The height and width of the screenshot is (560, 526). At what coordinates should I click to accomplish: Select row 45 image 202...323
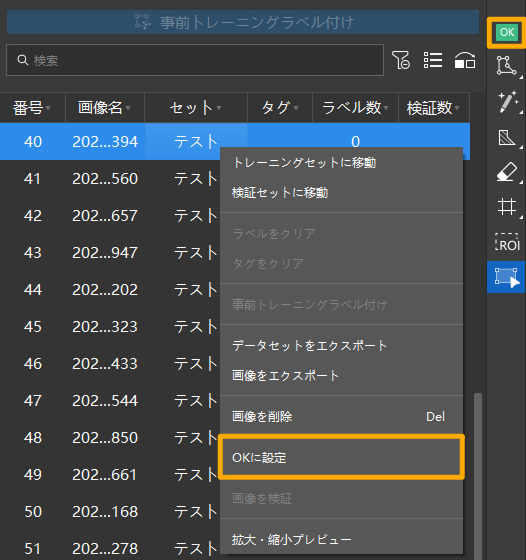click(x=105, y=327)
